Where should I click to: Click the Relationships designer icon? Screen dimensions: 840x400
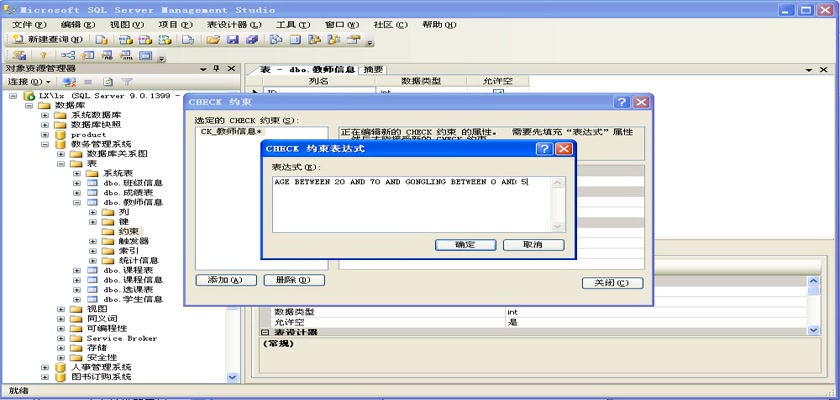click(68, 55)
